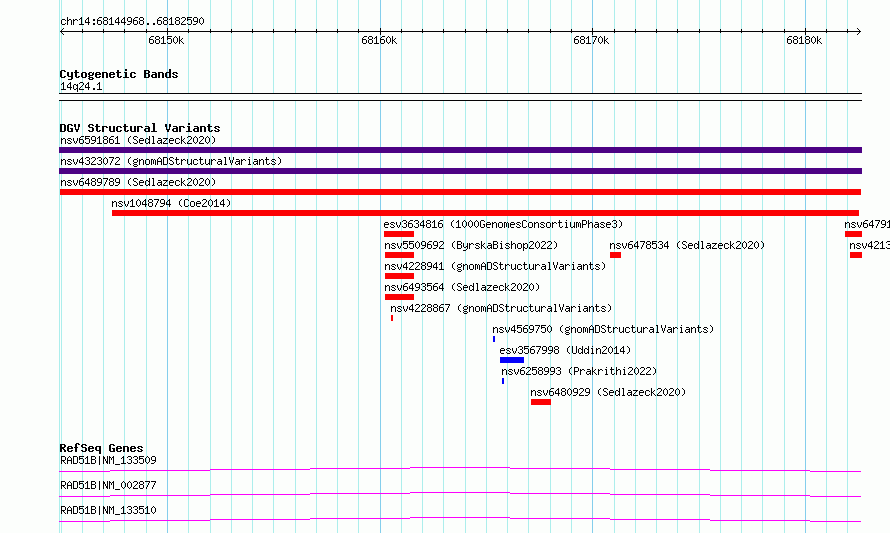This screenshot has height=533, width=890.
Task: Click the red nsv4228941 variant bar
Action: 400,276
